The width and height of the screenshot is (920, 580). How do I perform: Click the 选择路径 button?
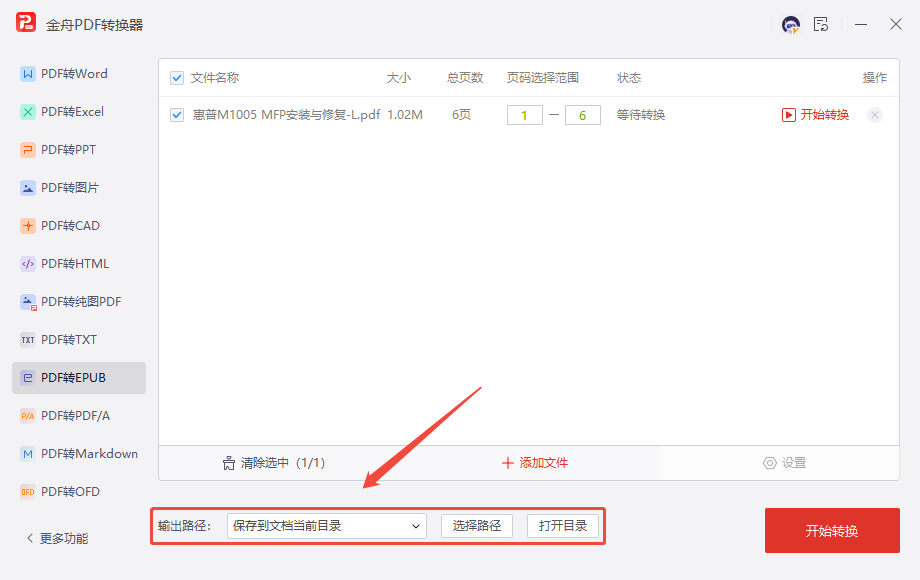point(477,526)
